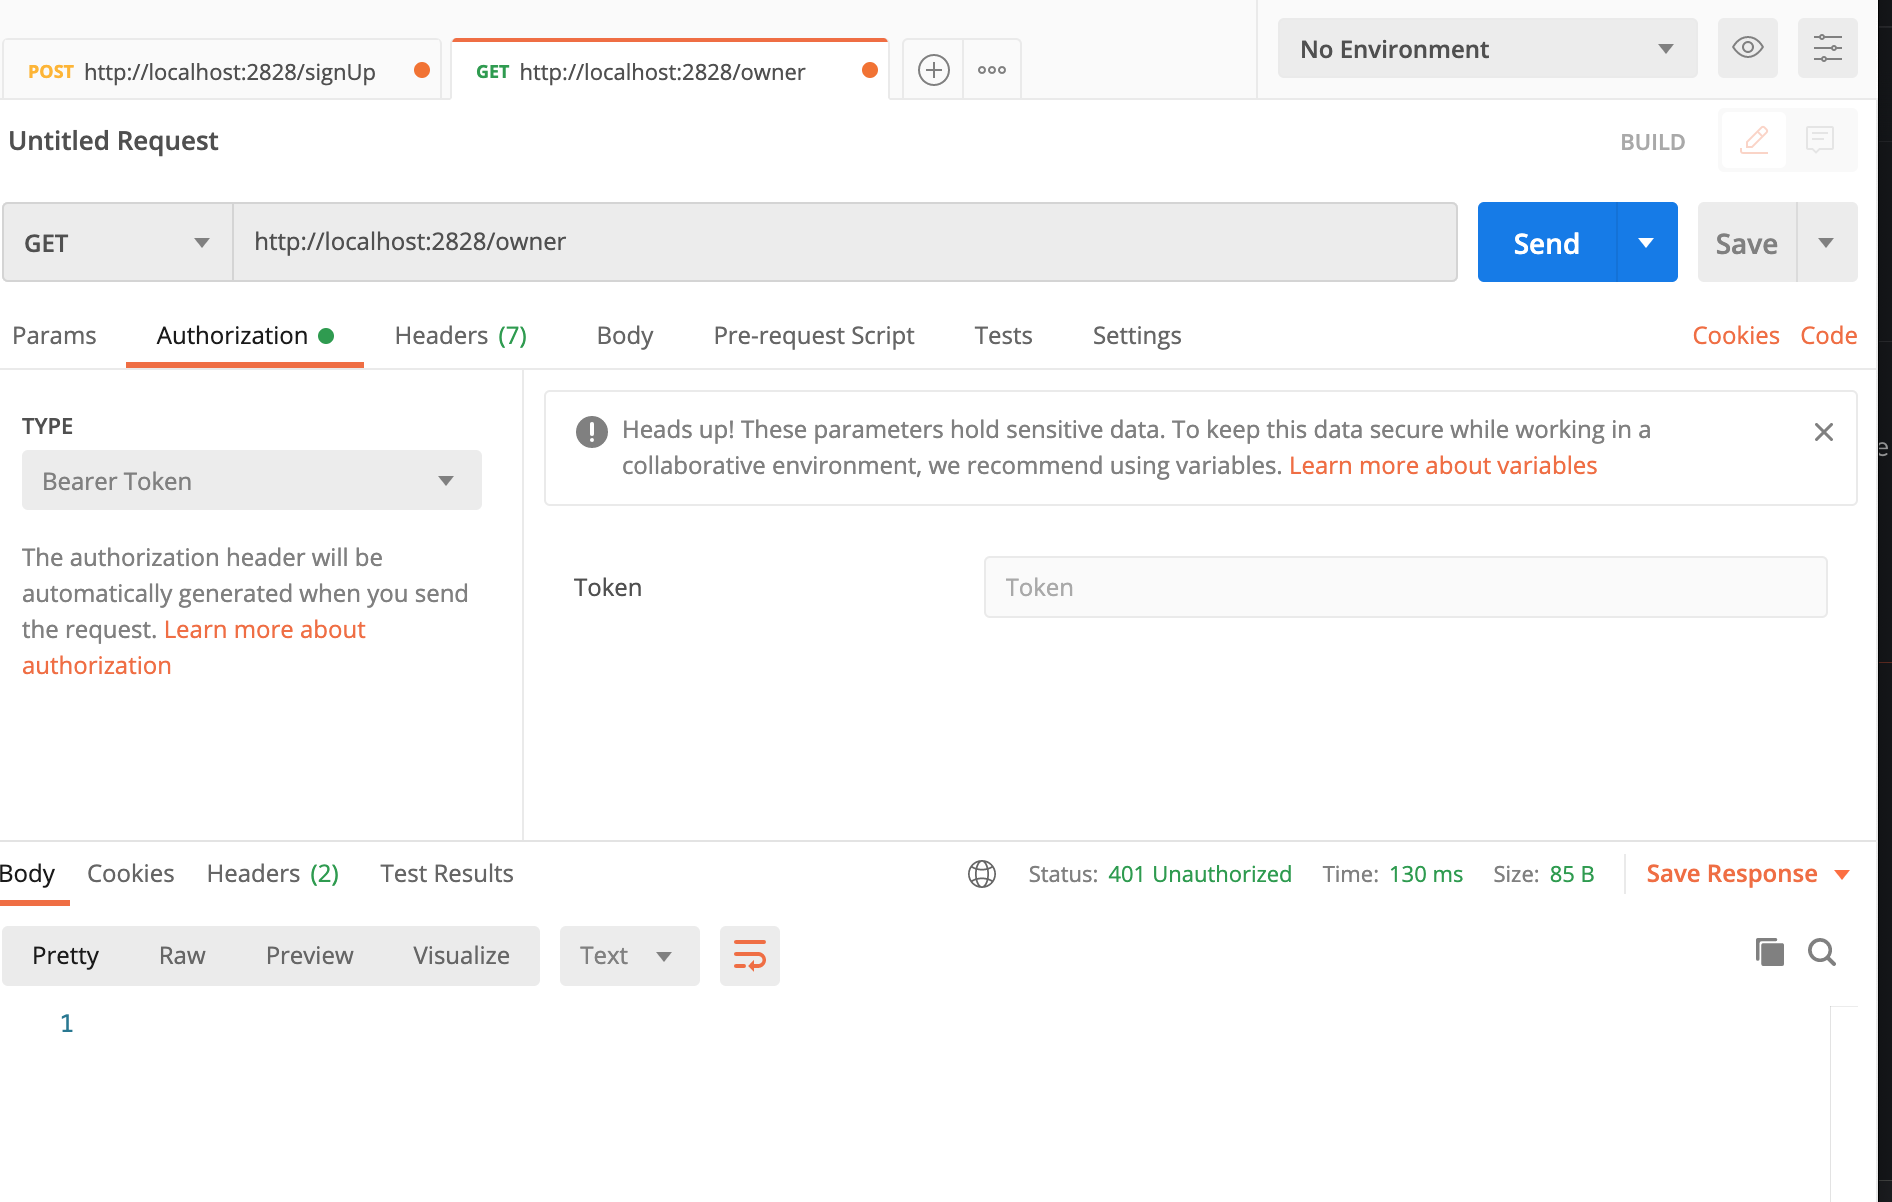Toggle line wrap in response body
This screenshot has height=1202, width=1892.
point(749,956)
